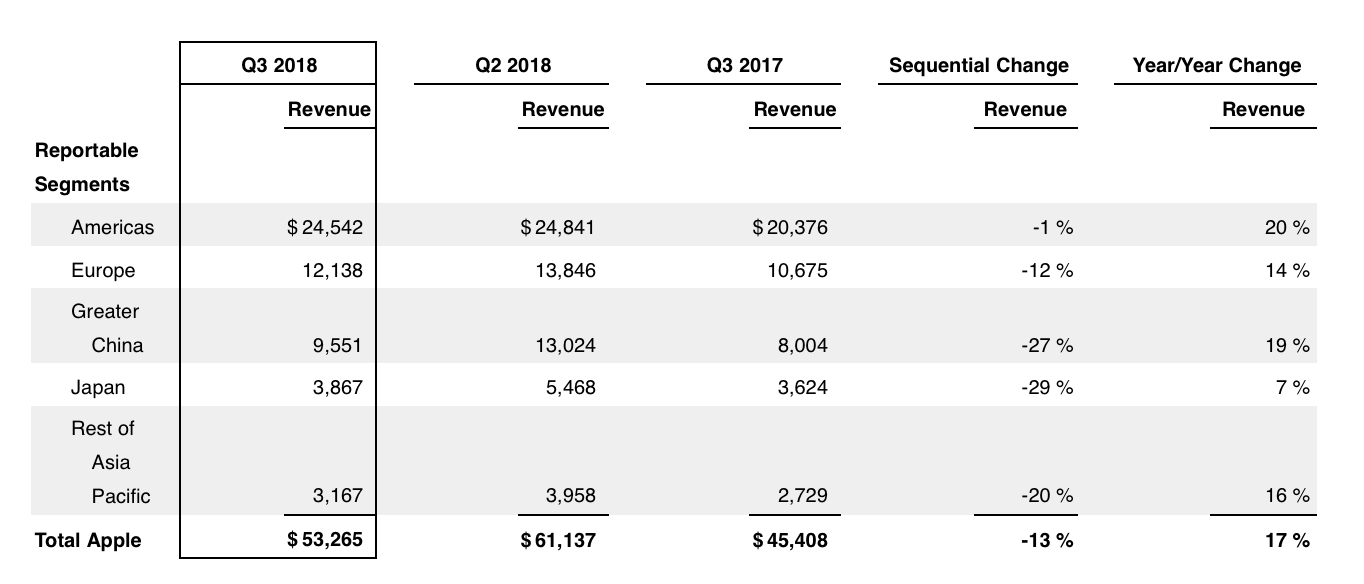Select the 'Rest of Asia Pacific' row label

pyautogui.click(x=111, y=462)
